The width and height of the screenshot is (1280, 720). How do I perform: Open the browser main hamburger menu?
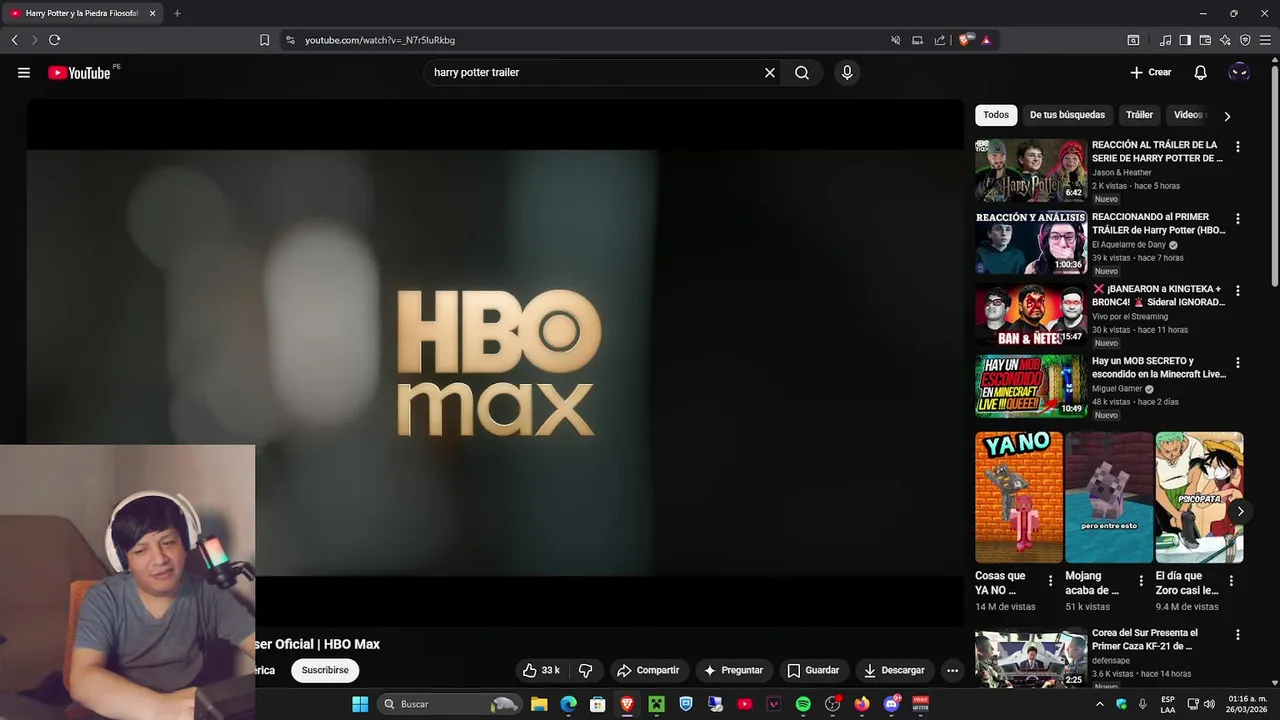1266,40
